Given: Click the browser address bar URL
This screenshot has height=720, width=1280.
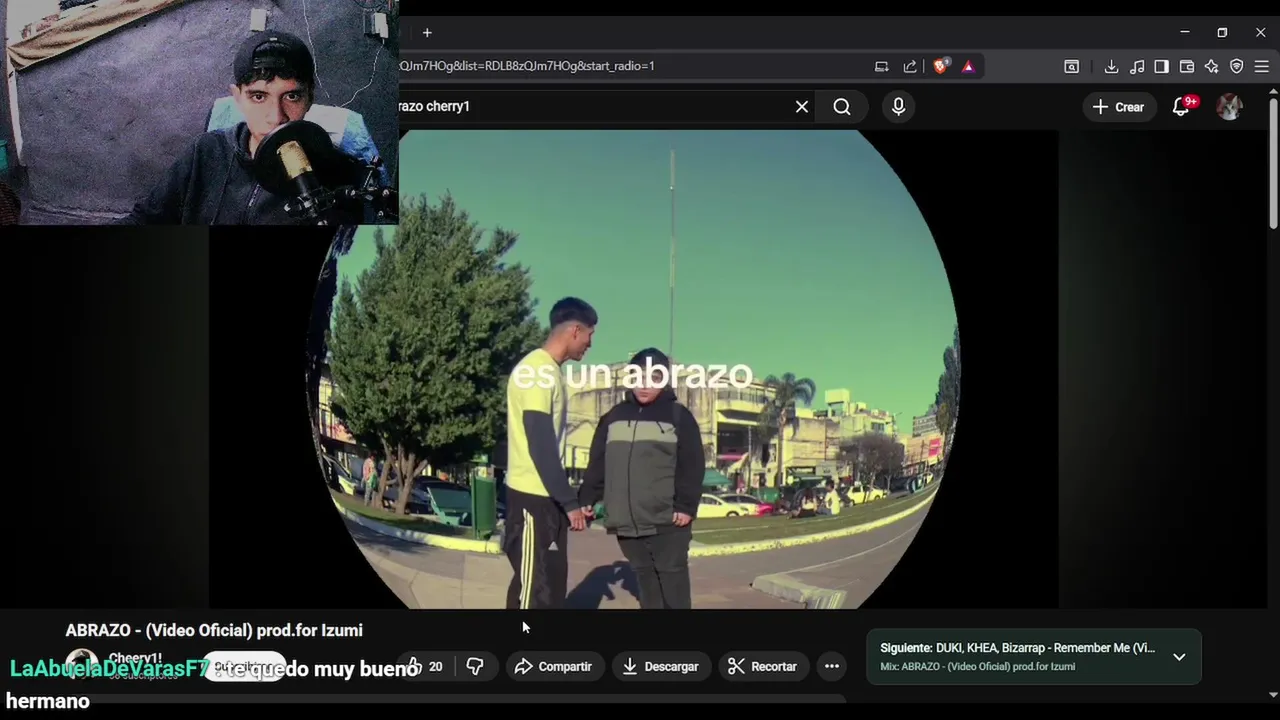Looking at the screenshot, I should click(x=527, y=66).
